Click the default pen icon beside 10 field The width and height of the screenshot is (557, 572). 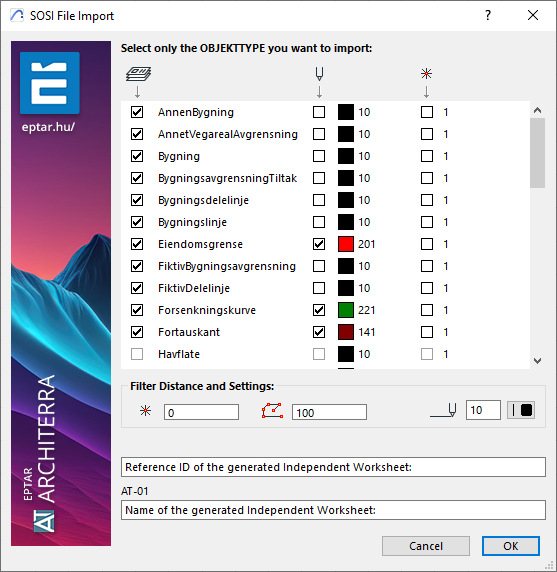[443, 410]
